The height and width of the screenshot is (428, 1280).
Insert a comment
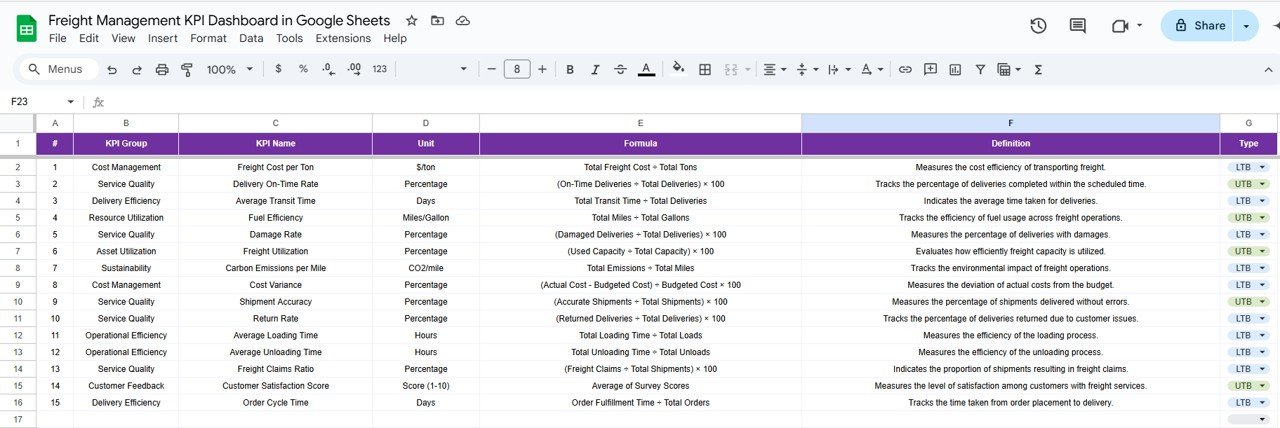coord(930,69)
